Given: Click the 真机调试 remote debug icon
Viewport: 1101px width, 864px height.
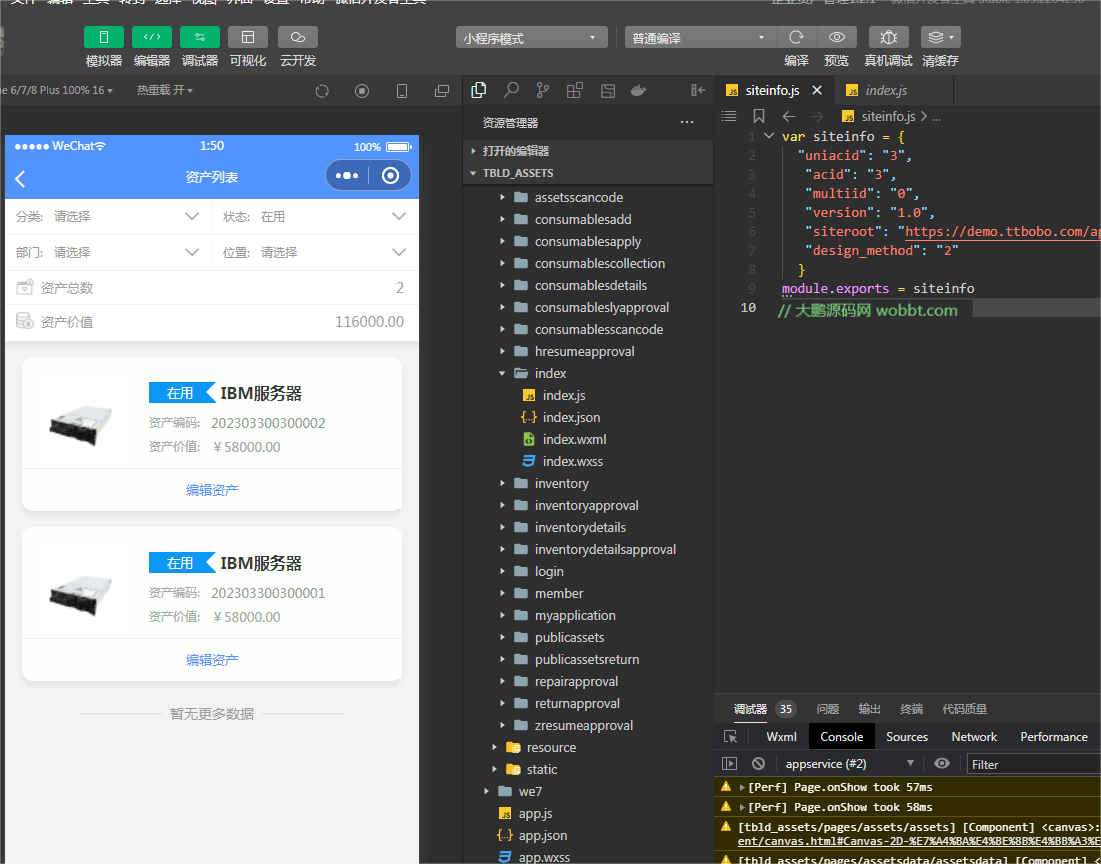Looking at the screenshot, I should click(x=886, y=36).
